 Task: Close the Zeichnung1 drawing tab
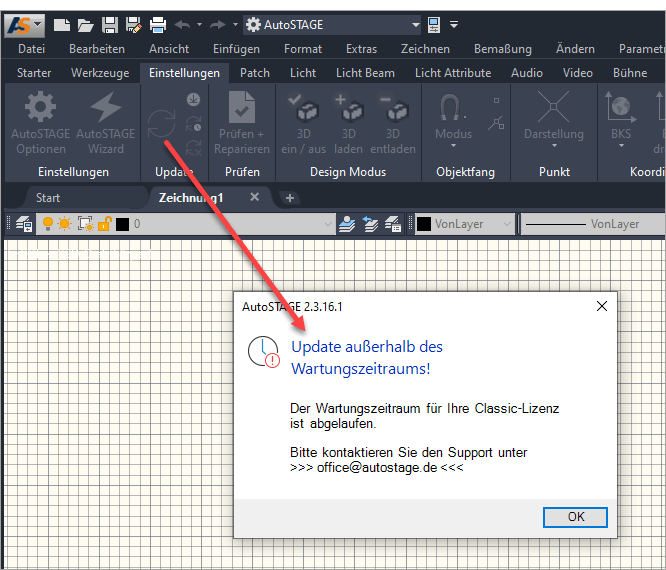click(254, 197)
